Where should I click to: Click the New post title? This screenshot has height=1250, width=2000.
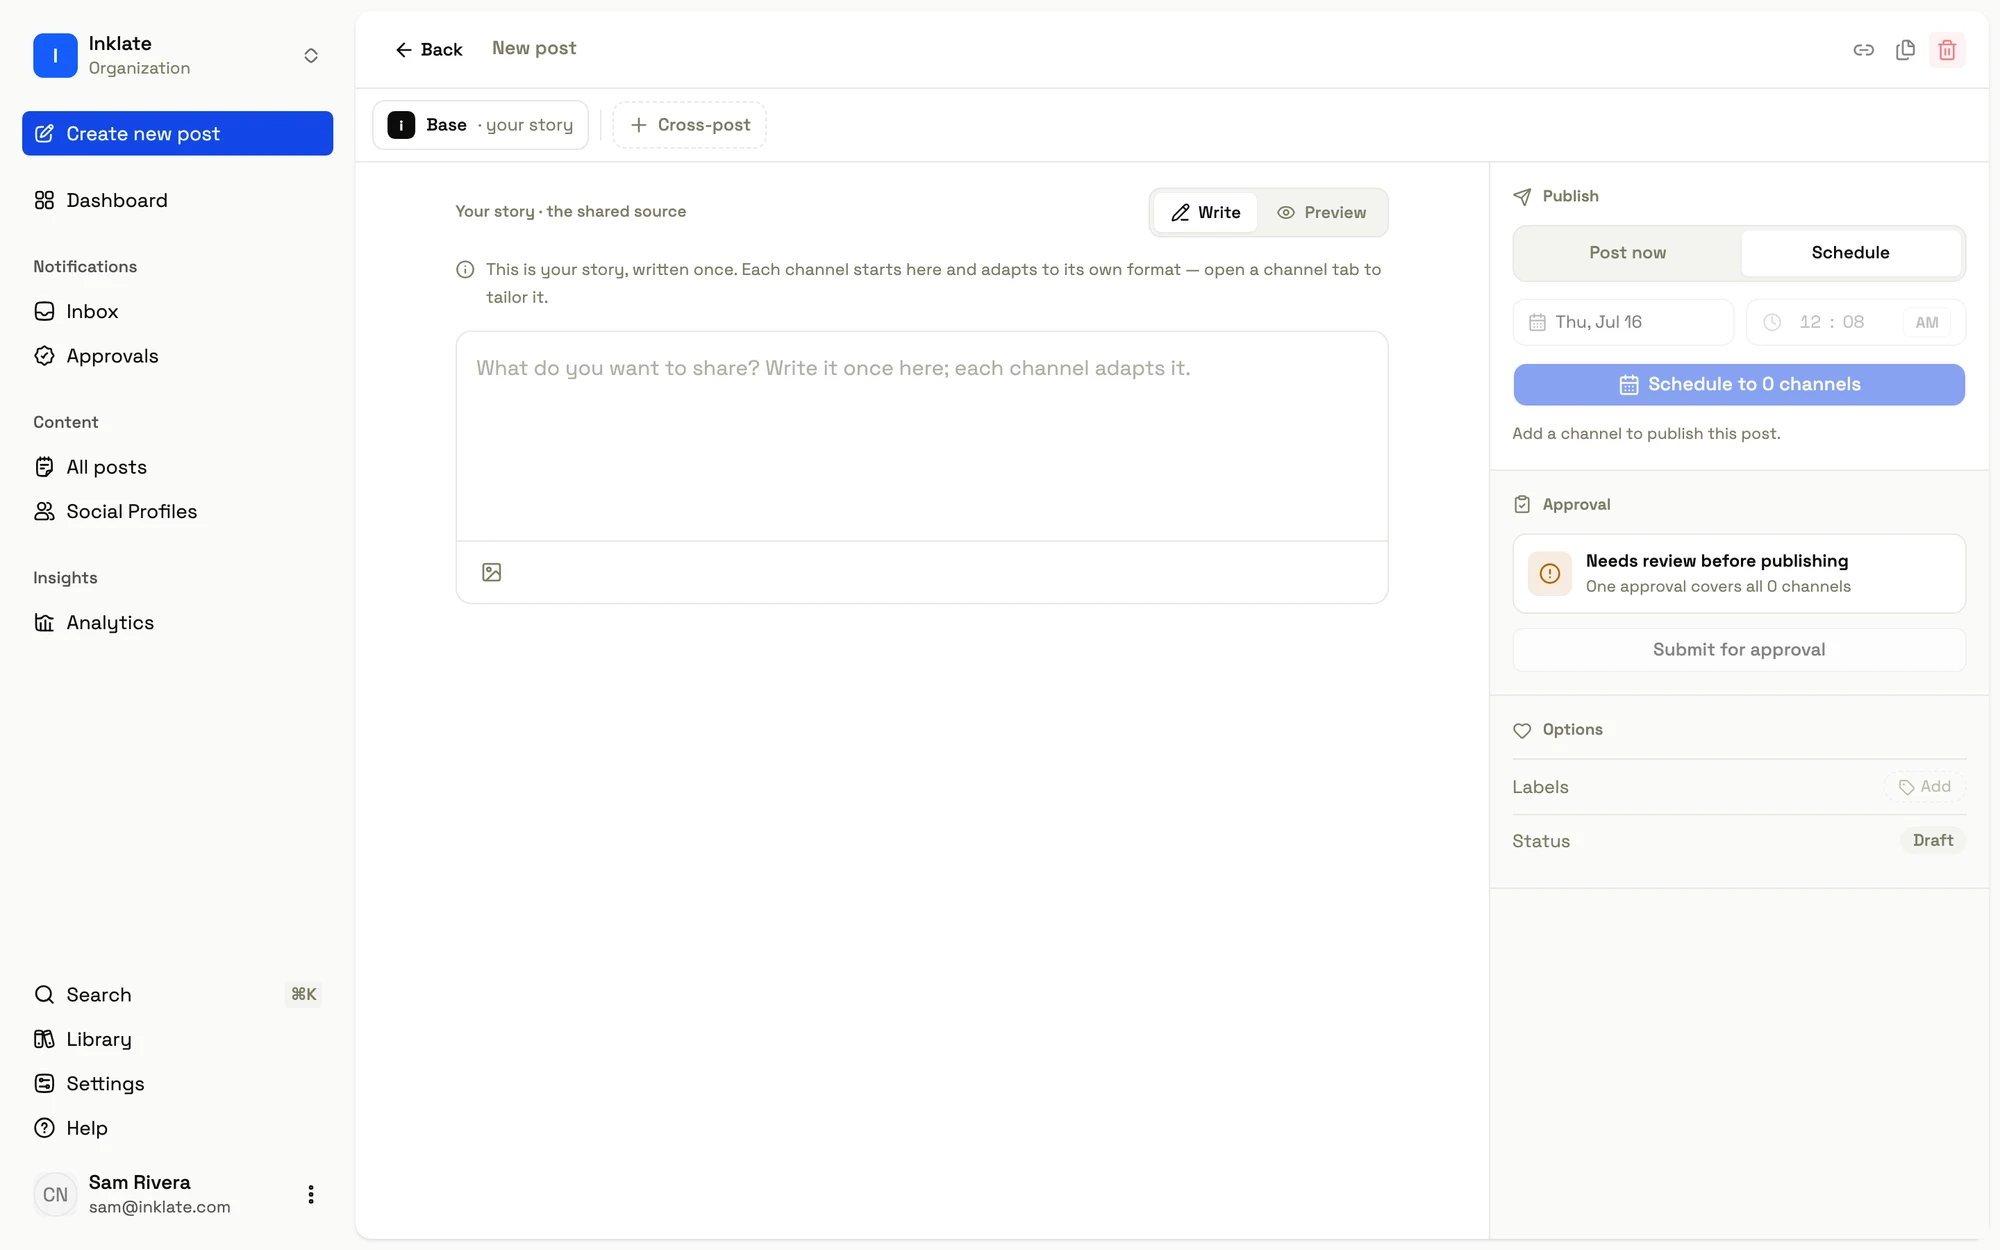(x=534, y=48)
